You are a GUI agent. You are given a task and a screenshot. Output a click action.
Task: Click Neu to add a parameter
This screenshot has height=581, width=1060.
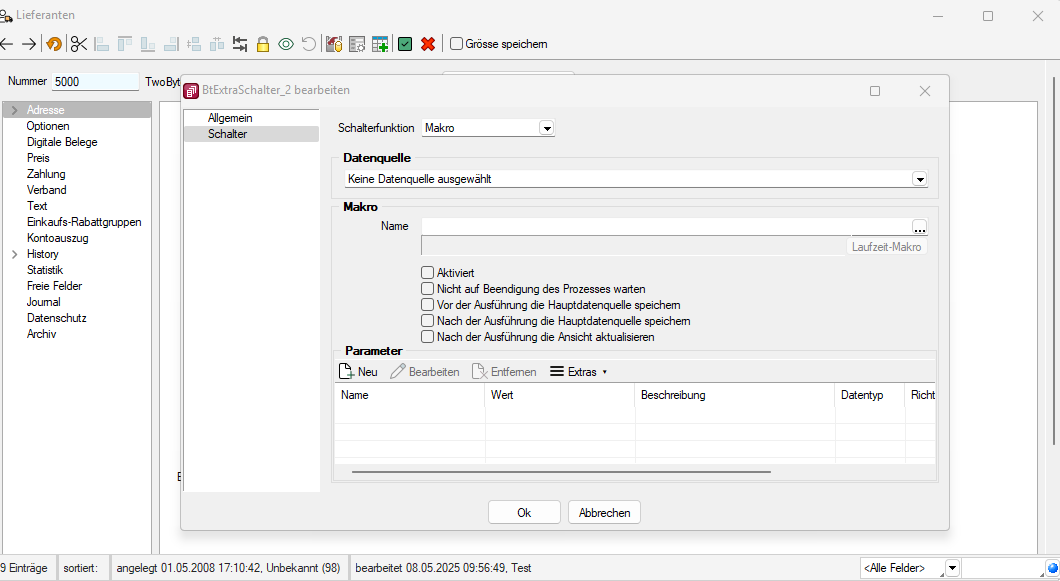359,372
